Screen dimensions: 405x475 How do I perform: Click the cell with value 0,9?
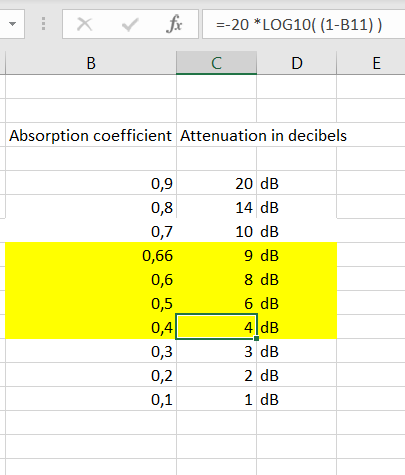point(91,183)
